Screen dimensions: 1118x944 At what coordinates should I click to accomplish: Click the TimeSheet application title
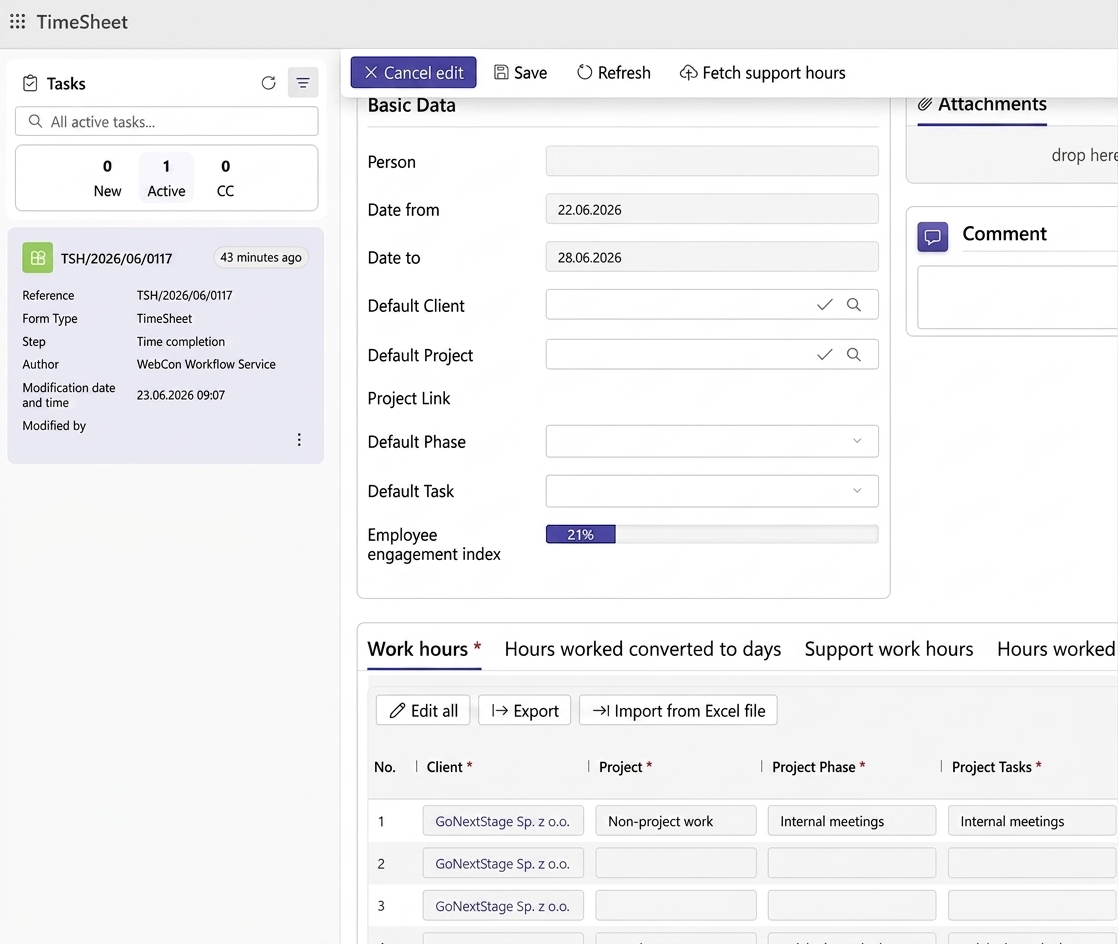[x=82, y=22]
